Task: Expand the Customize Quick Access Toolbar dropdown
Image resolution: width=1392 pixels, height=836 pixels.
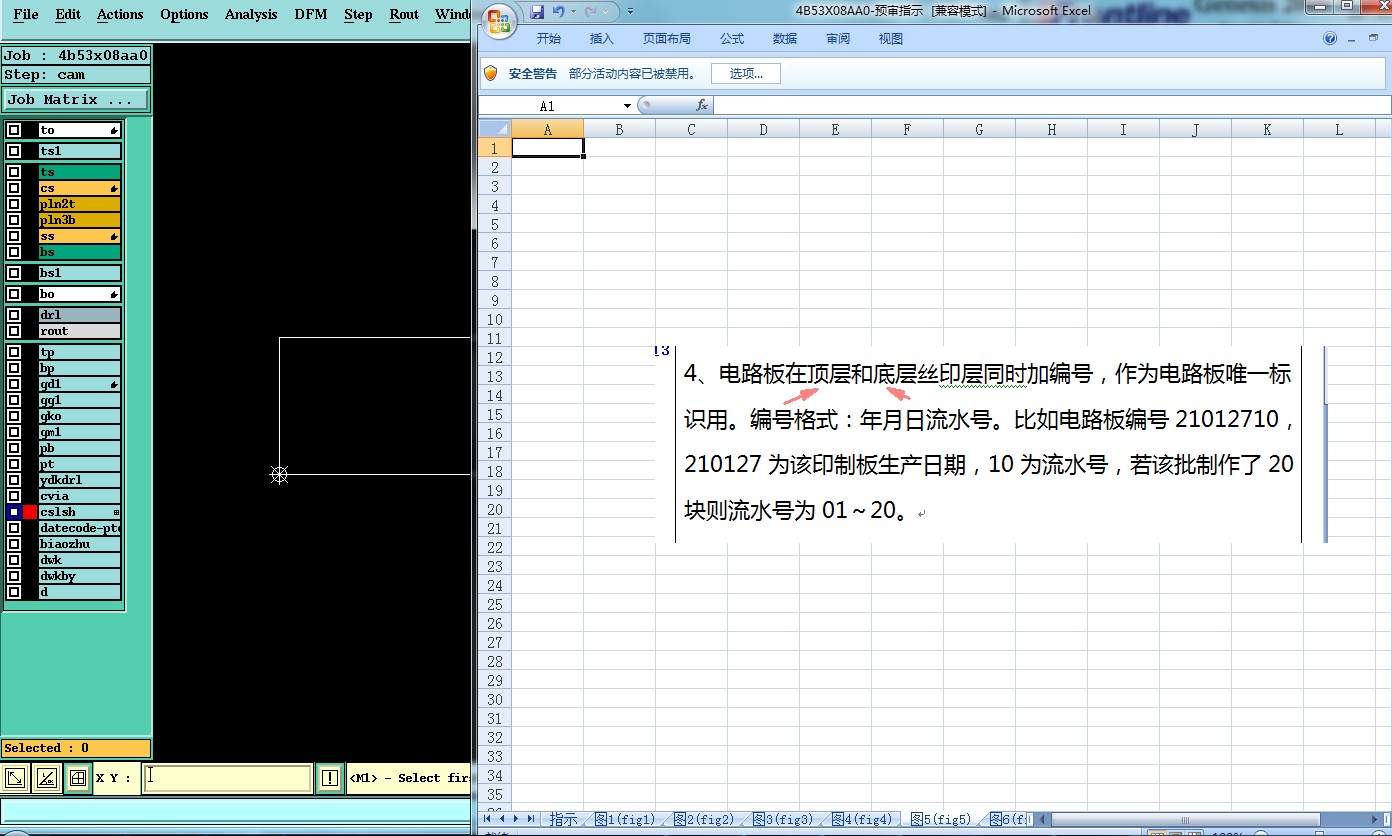Action: [631, 12]
